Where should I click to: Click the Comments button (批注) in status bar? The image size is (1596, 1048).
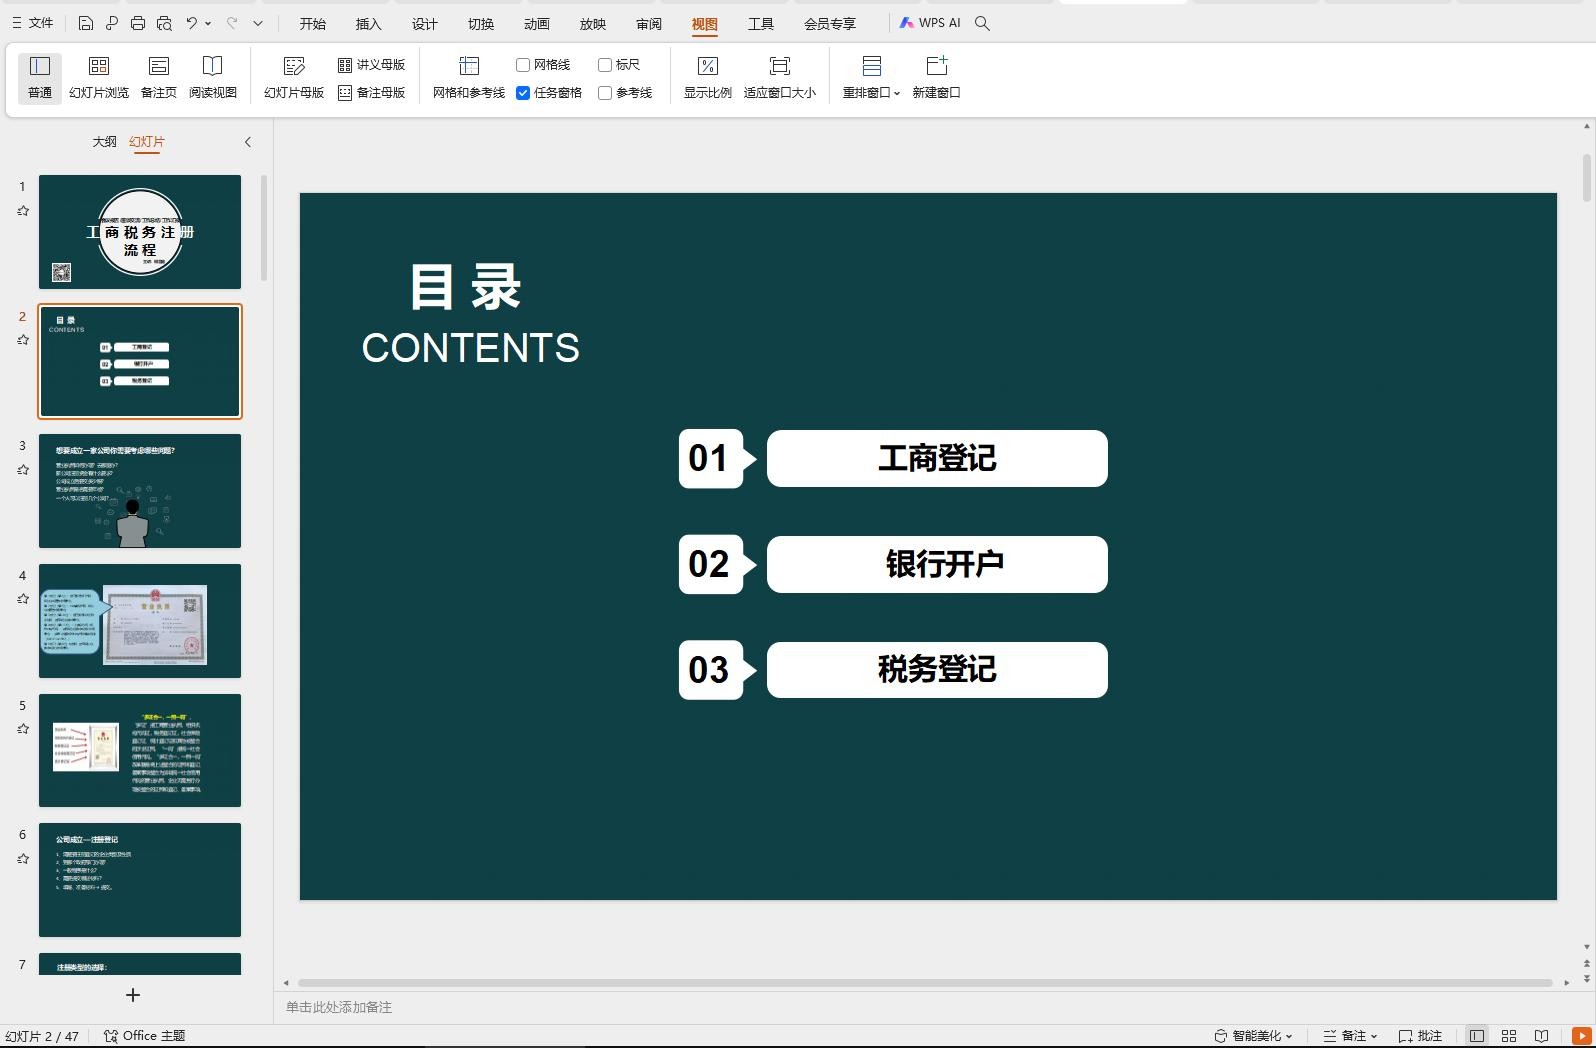click(x=1421, y=1036)
